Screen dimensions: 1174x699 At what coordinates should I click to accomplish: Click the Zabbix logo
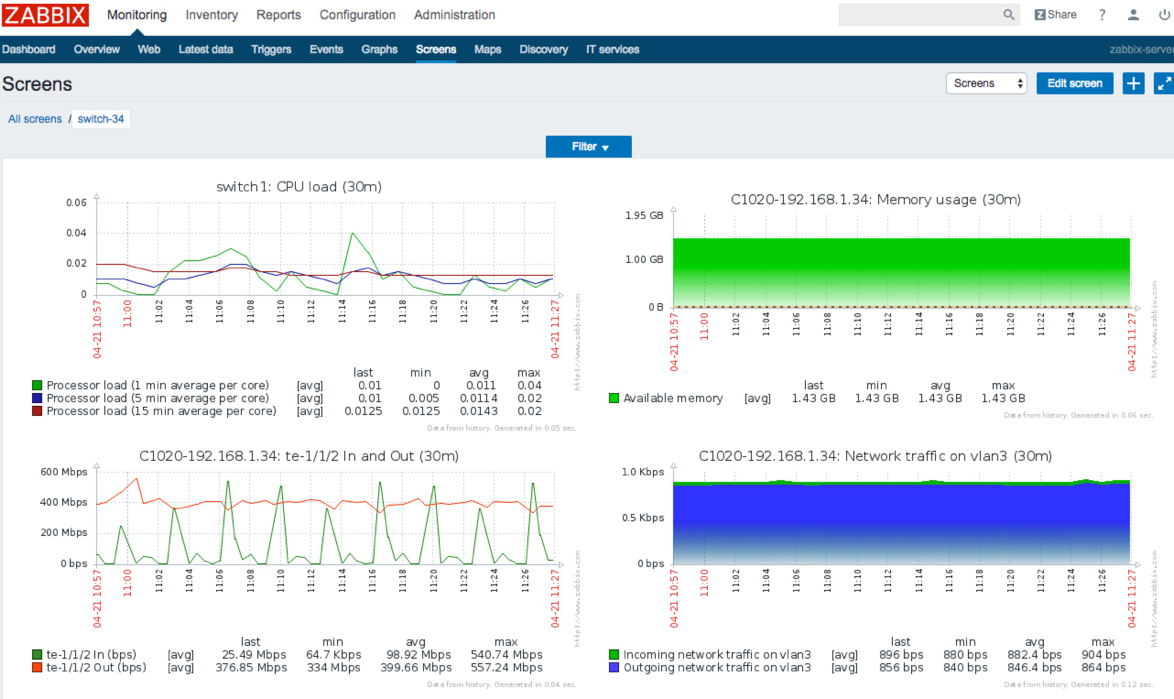point(46,15)
